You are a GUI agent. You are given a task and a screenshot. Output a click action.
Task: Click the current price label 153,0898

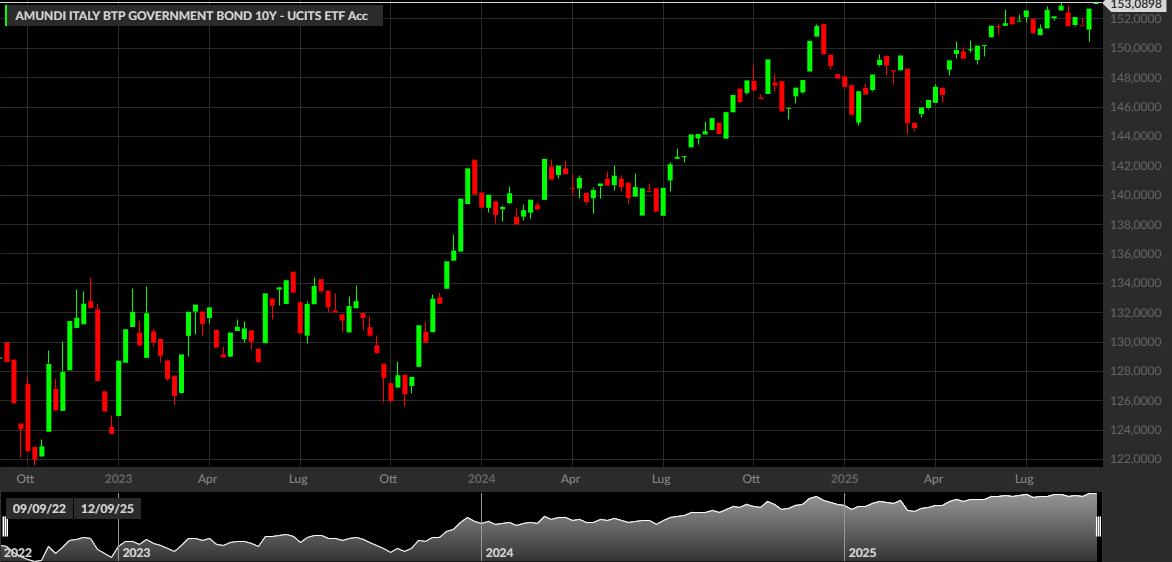[1134, 4]
